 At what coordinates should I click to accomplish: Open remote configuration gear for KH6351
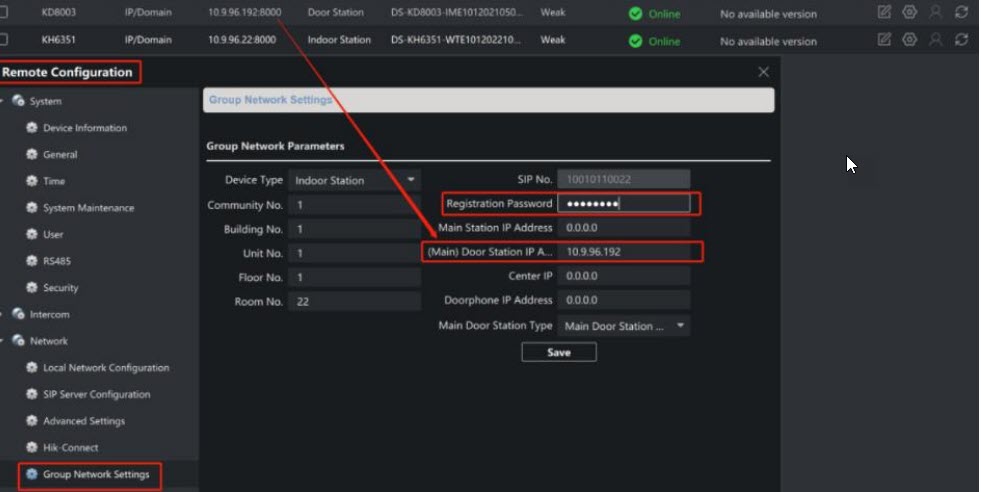(909, 40)
